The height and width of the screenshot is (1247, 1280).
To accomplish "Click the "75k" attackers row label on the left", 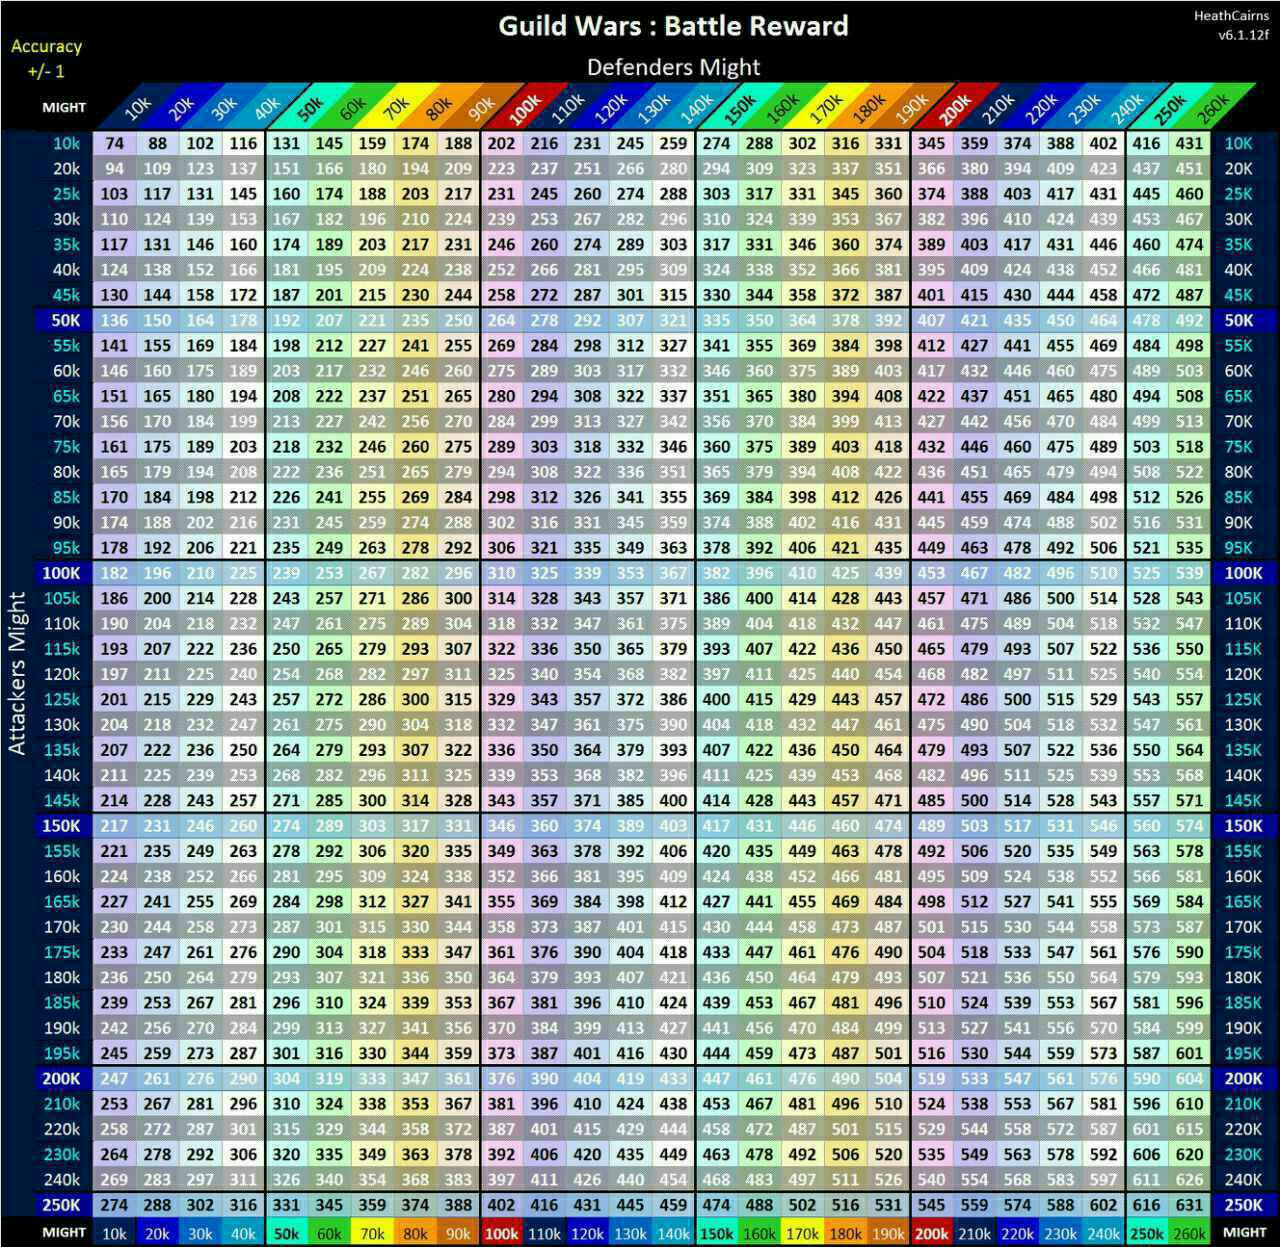I will click(x=66, y=447).
